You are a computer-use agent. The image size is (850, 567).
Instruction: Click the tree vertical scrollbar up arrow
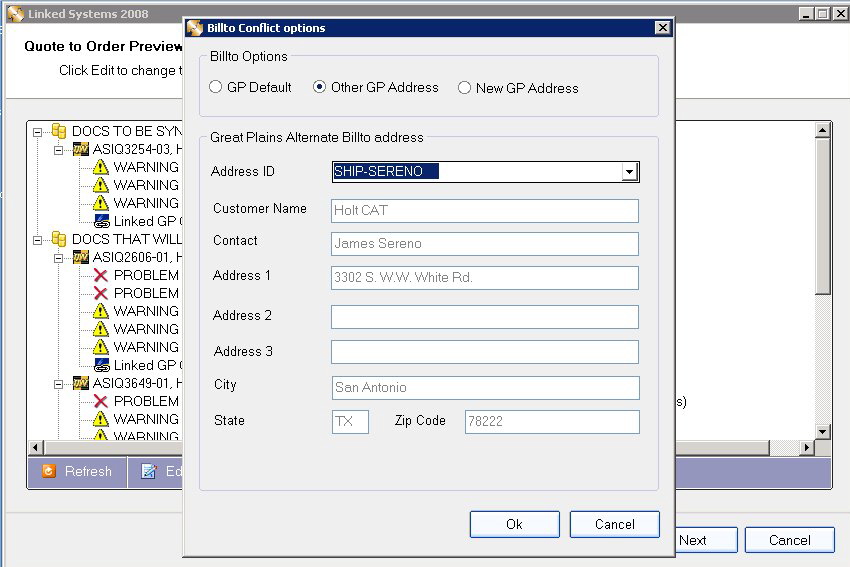pos(822,130)
